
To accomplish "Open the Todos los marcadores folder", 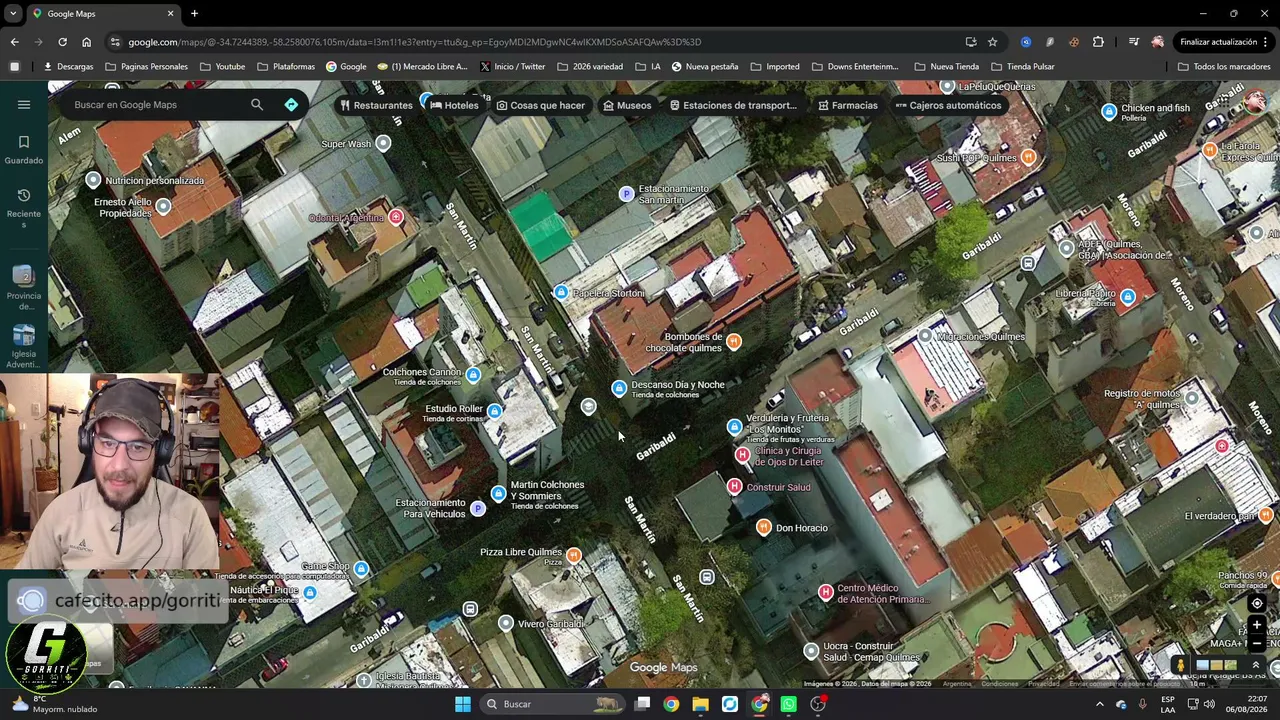I will 1224,67.
